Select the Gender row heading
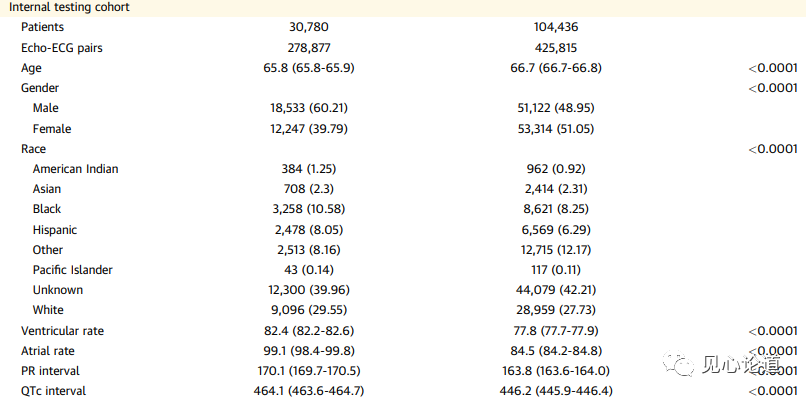This screenshot has height=399, width=806. click(x=40, y=88)
